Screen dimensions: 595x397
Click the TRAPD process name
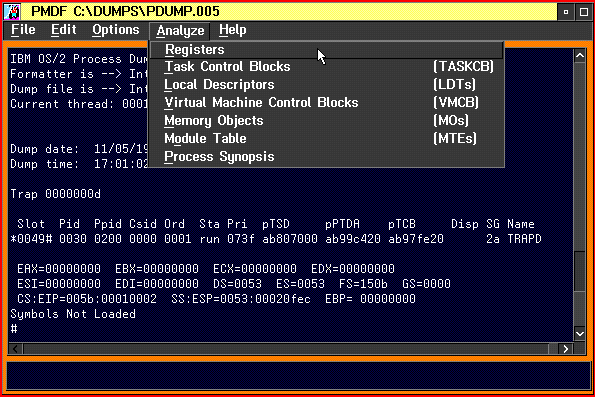click(524, 239)
